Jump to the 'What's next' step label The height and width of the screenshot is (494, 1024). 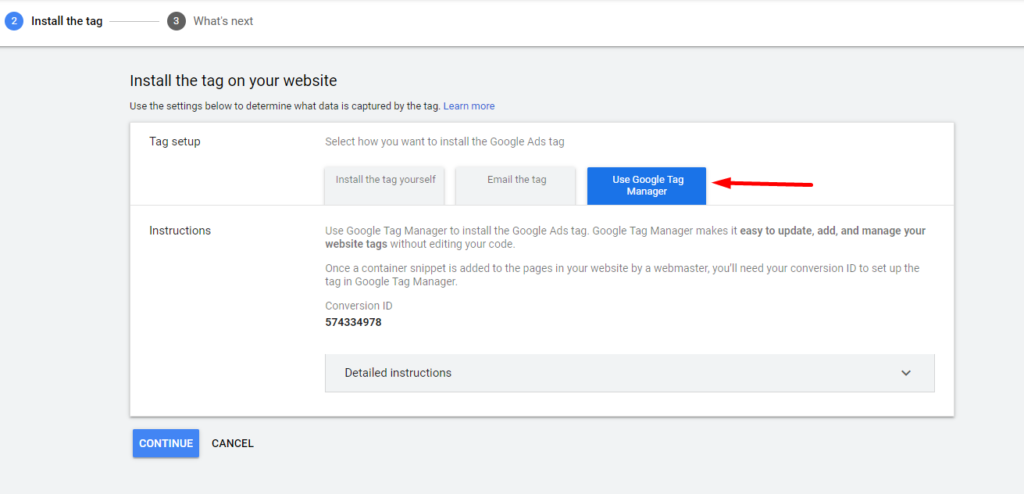click(223, 21)
